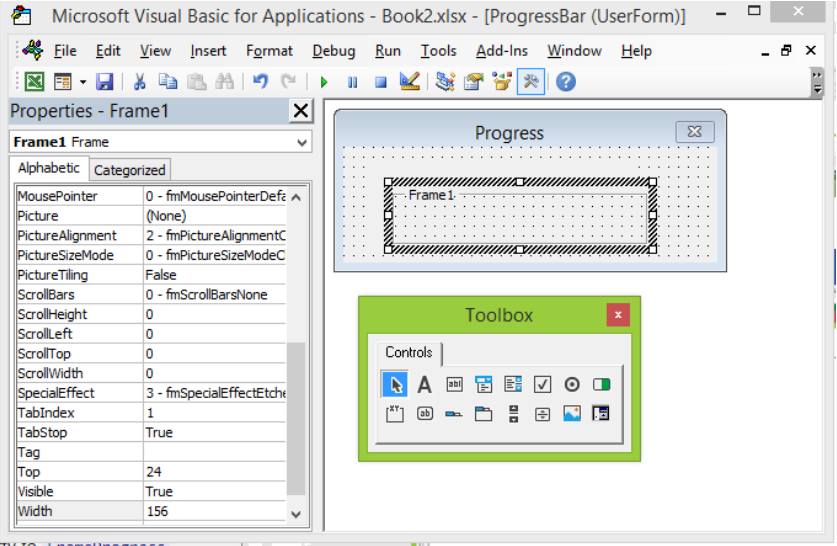Click the Properties list scrollbar thumb
Image resolution: width=837 pixels, height=546 pixels.
(296, 418)
